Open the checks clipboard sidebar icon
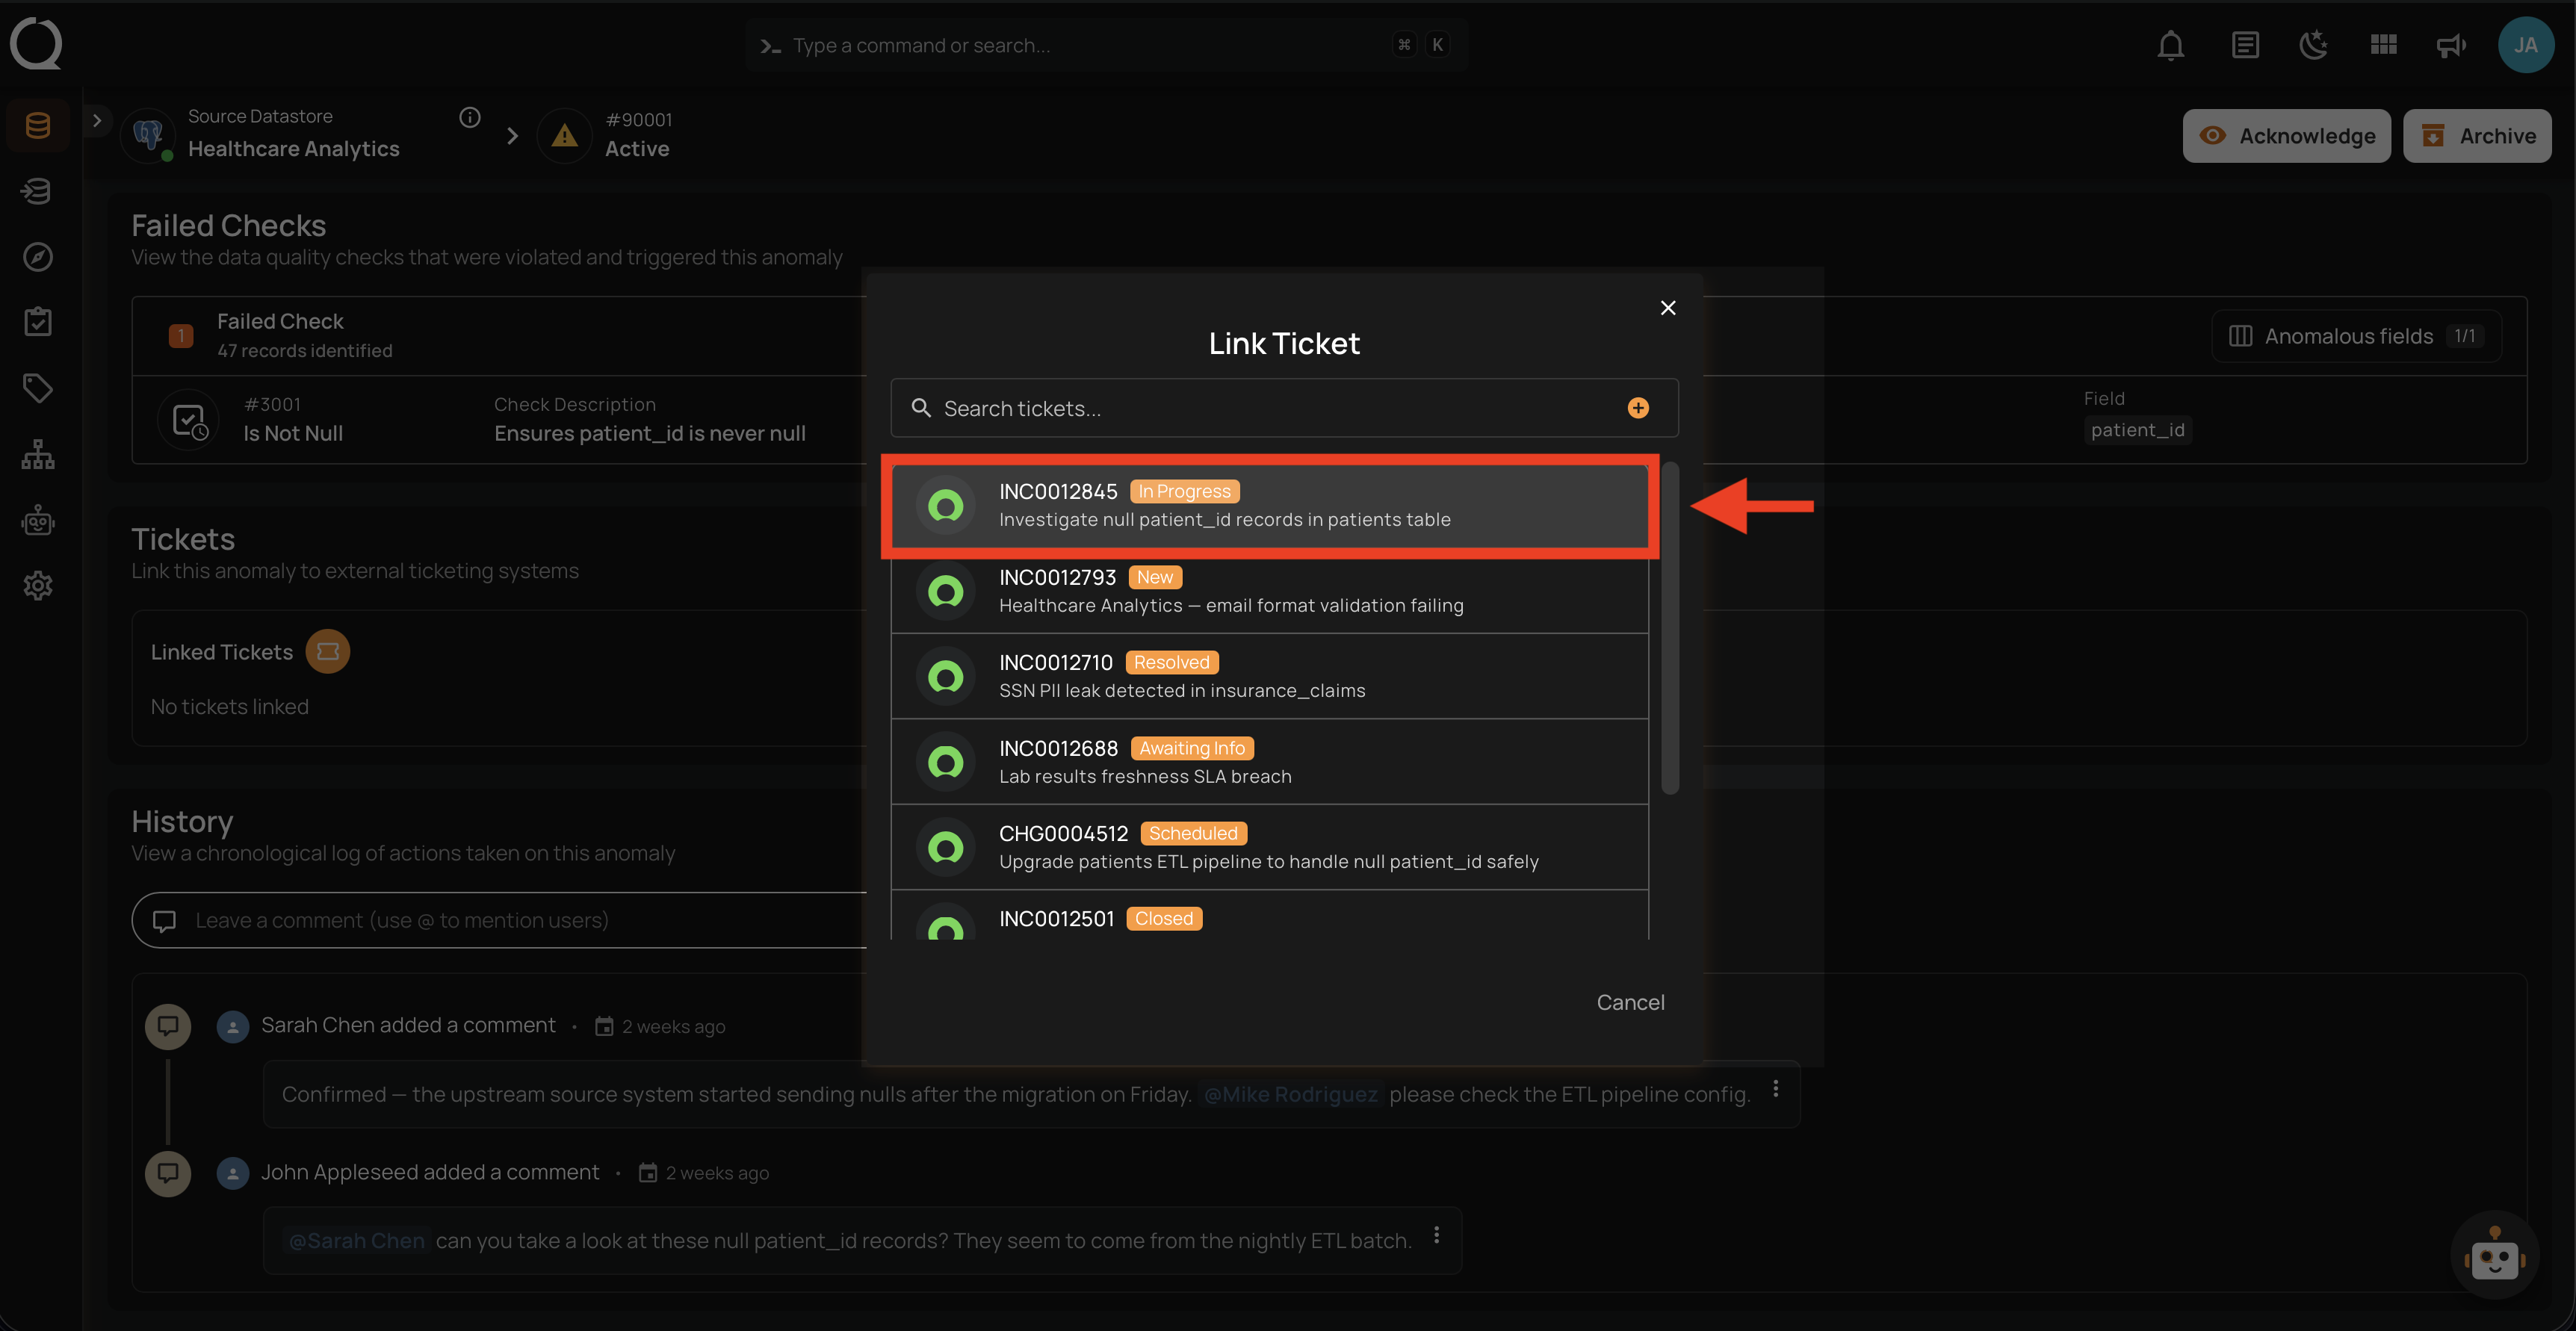 (38, 321)
